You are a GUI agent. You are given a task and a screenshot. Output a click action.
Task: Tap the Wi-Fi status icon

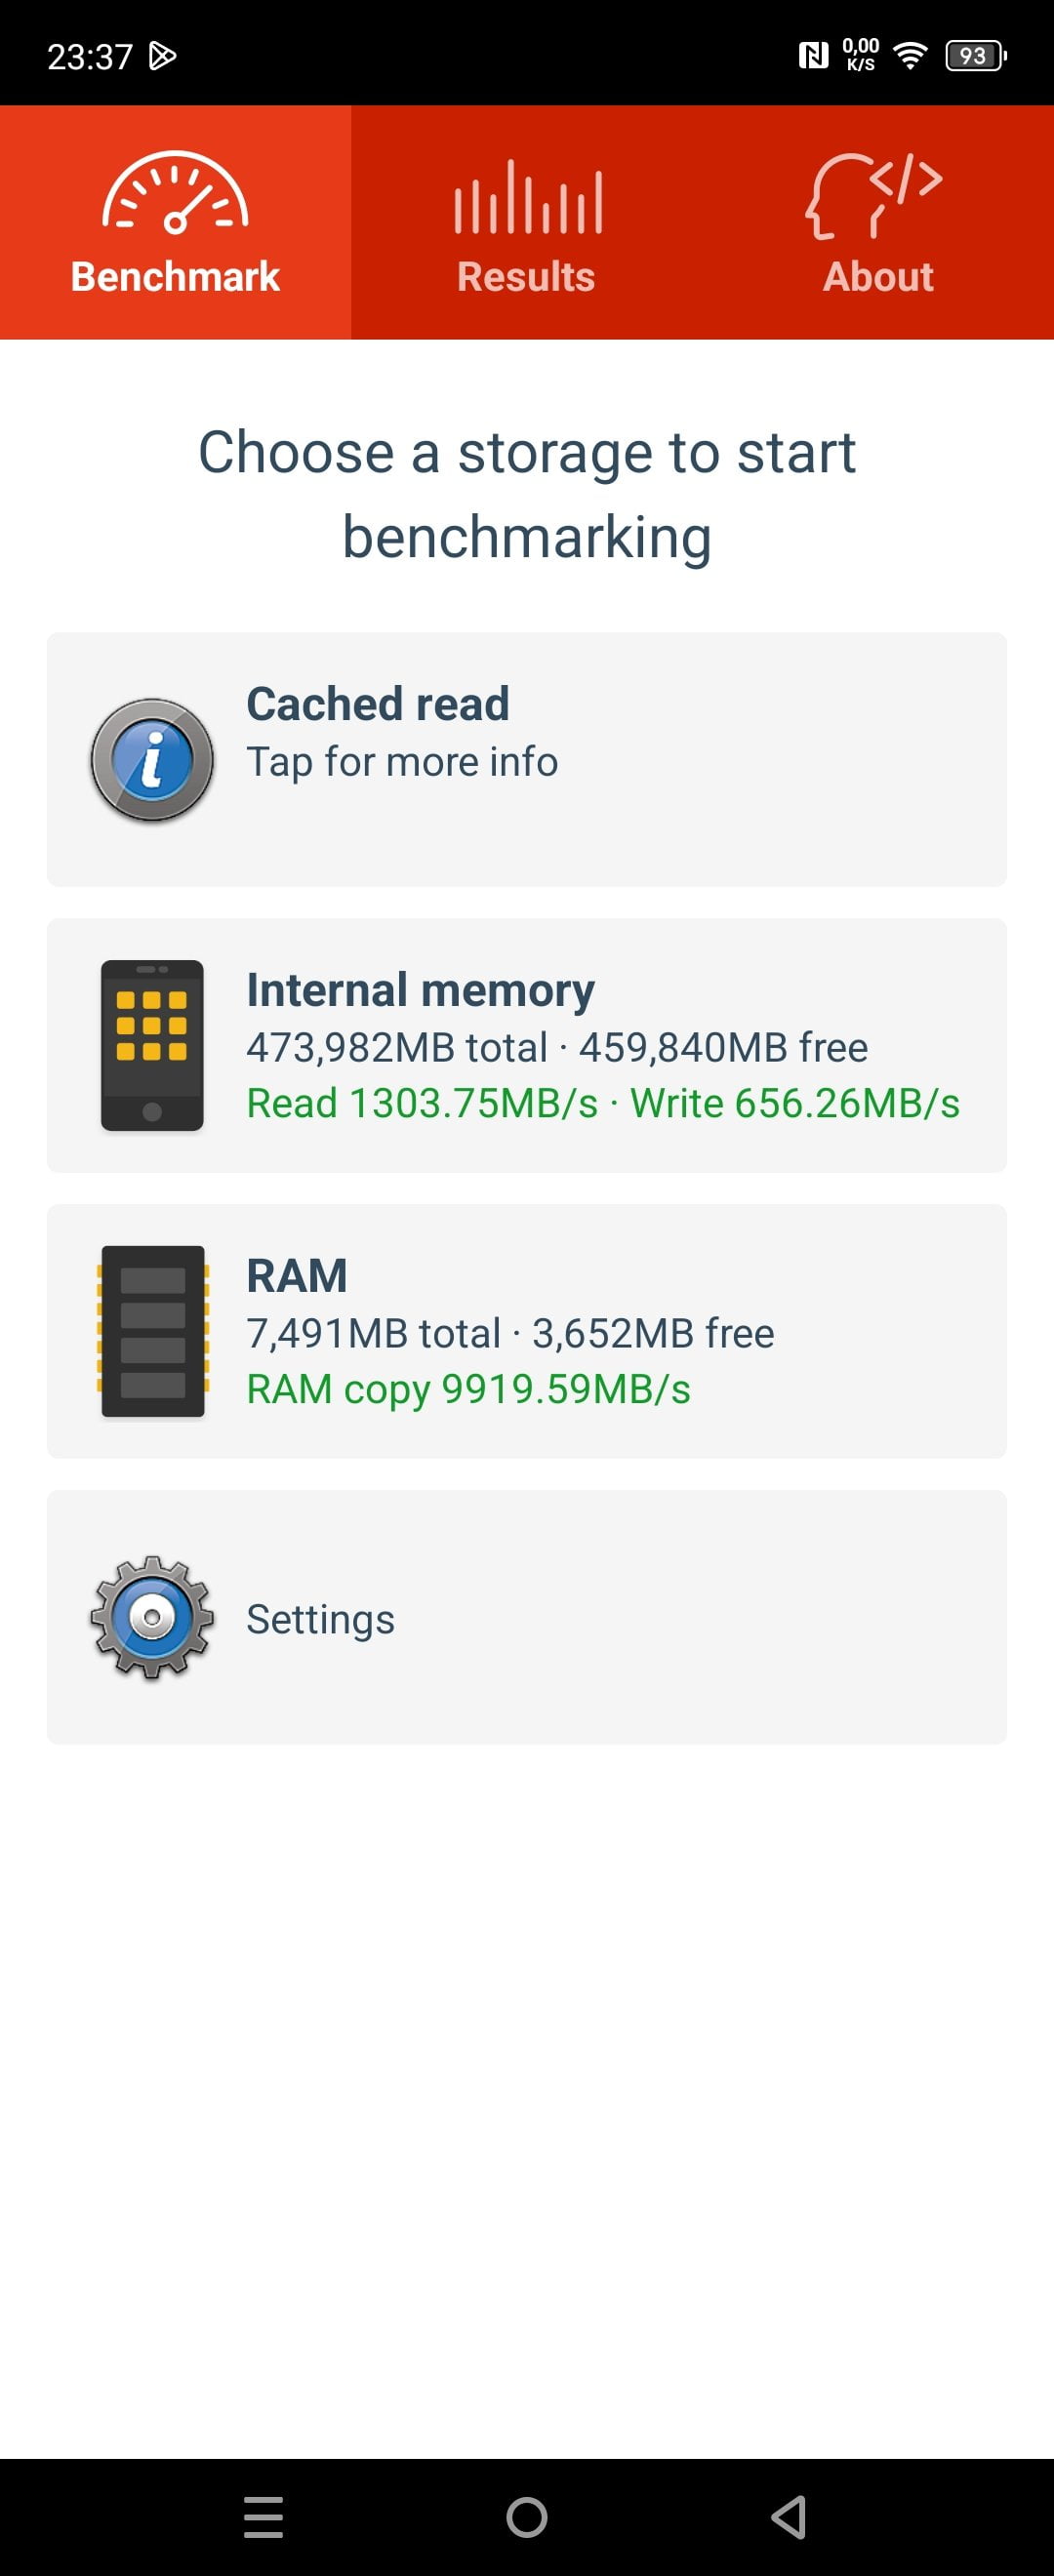coord(909,56)
